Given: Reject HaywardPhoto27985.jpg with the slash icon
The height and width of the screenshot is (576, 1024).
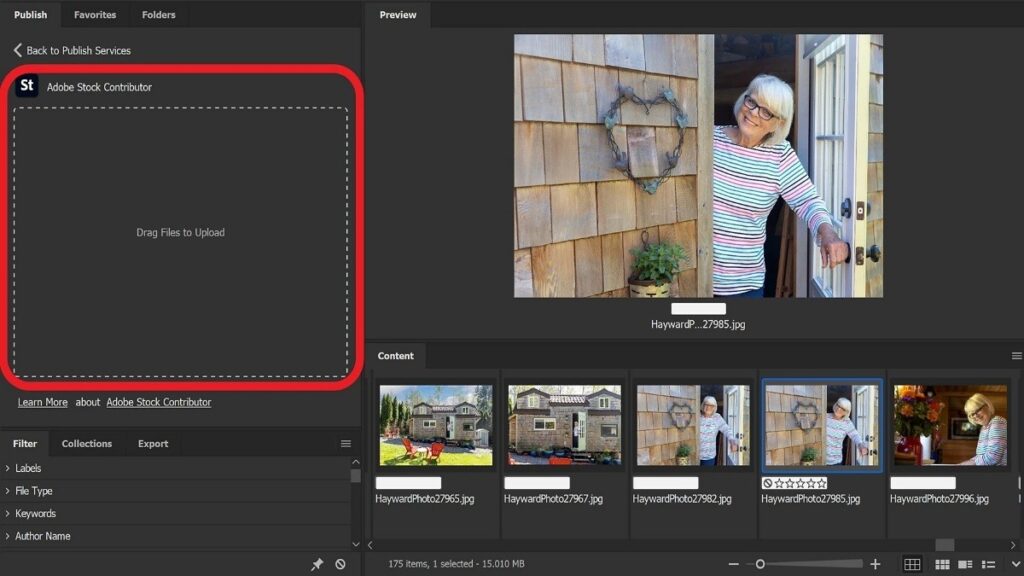Looking at the screenshot, I should point(767,484).
